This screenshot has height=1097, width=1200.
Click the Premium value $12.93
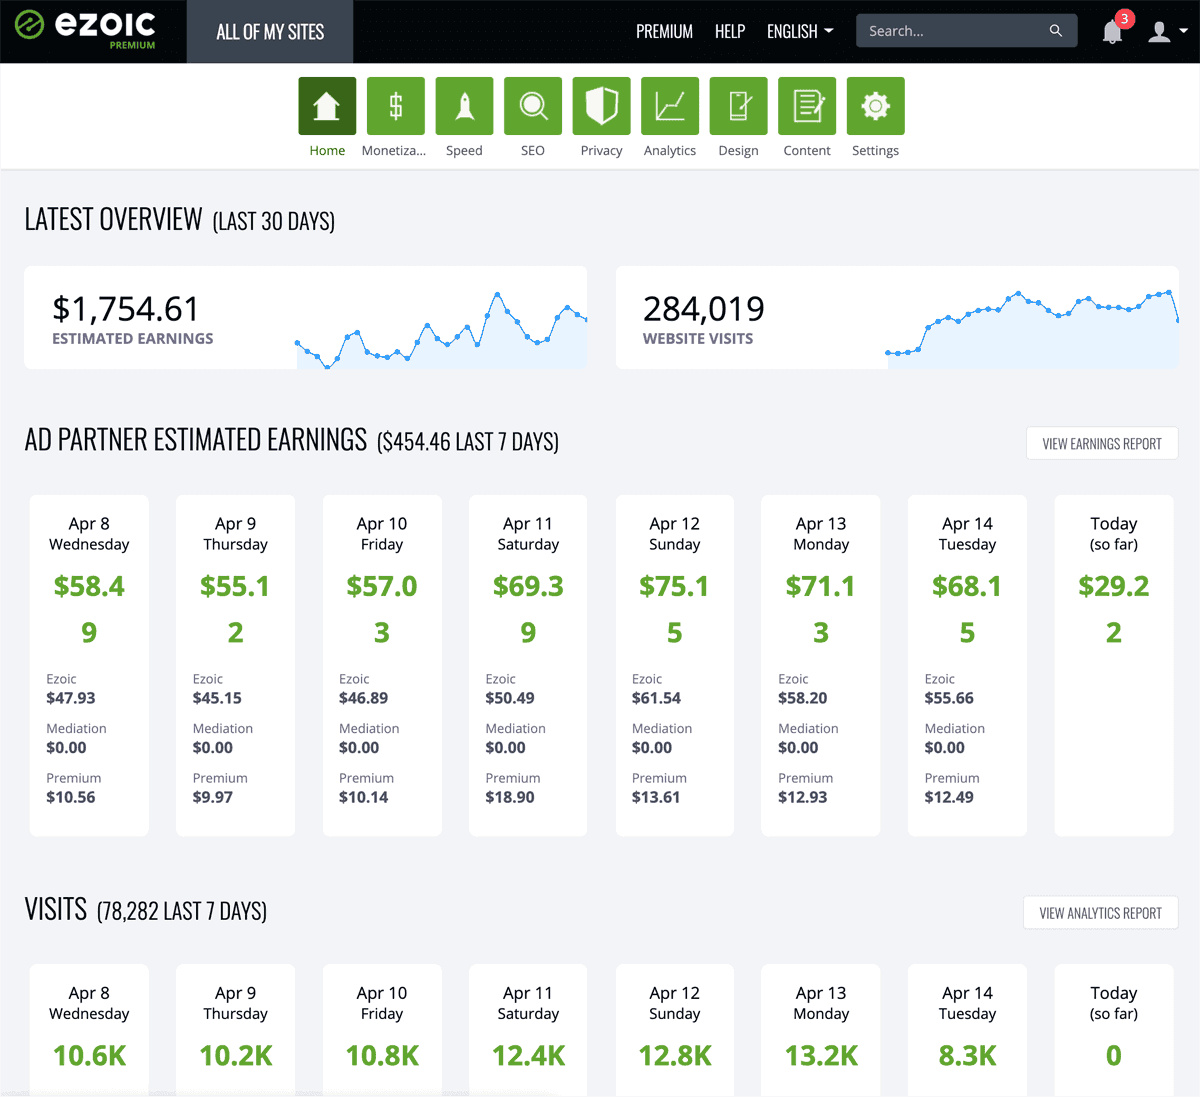(803, 797)
